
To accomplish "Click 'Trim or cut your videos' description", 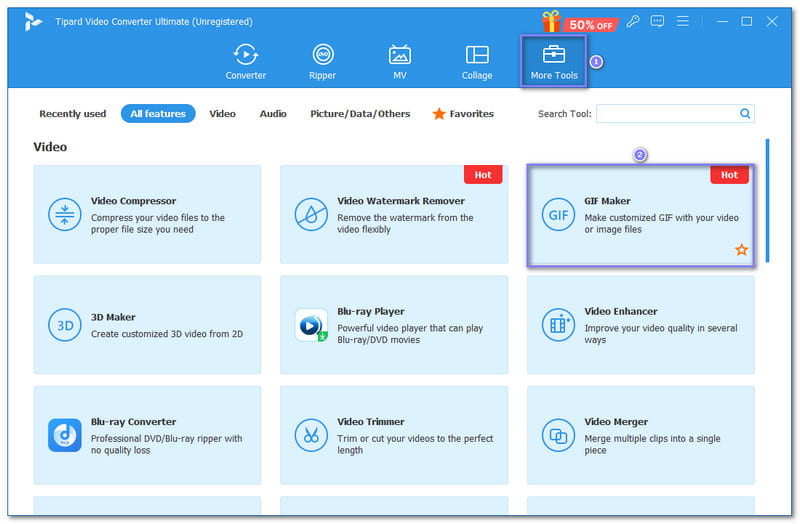I will coord(415,444).
